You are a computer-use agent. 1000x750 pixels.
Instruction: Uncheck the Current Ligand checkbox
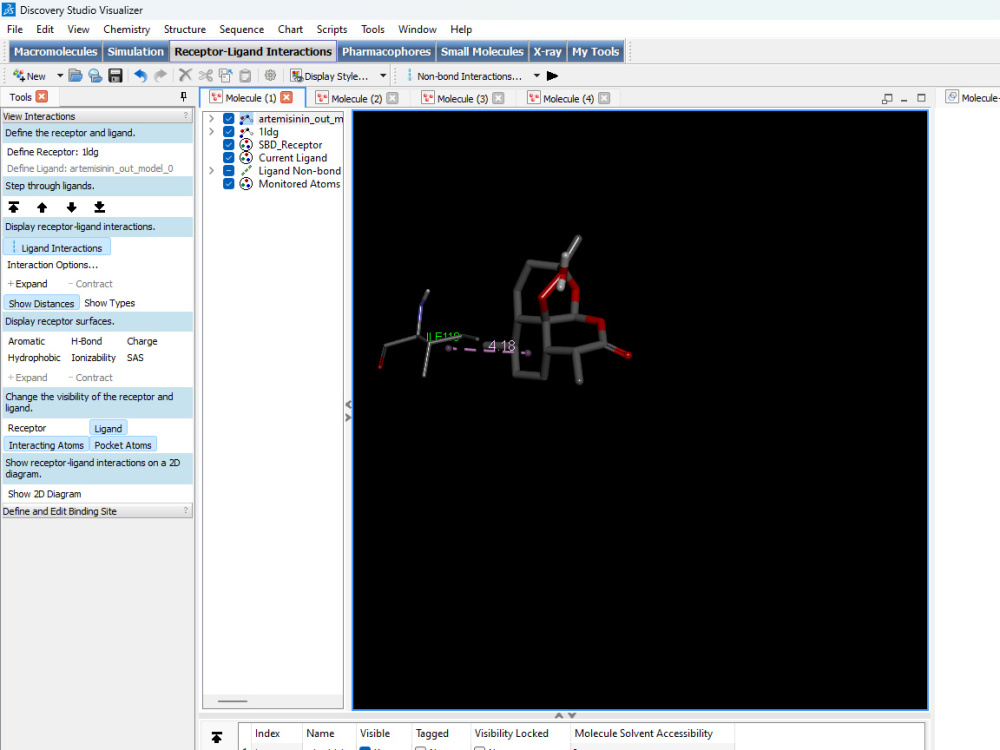(229, 157)
